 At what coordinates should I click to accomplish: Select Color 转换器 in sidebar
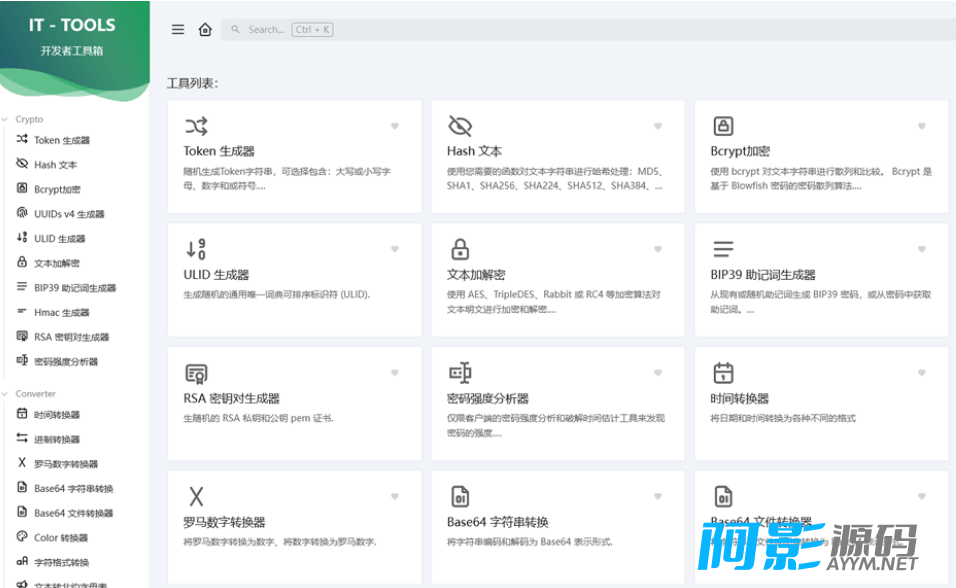[60, 538]
